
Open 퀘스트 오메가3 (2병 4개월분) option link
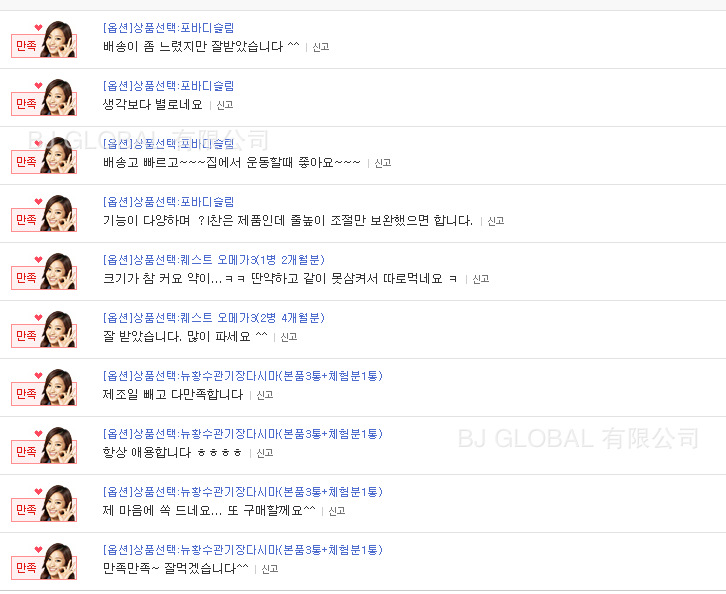(213, 318)
